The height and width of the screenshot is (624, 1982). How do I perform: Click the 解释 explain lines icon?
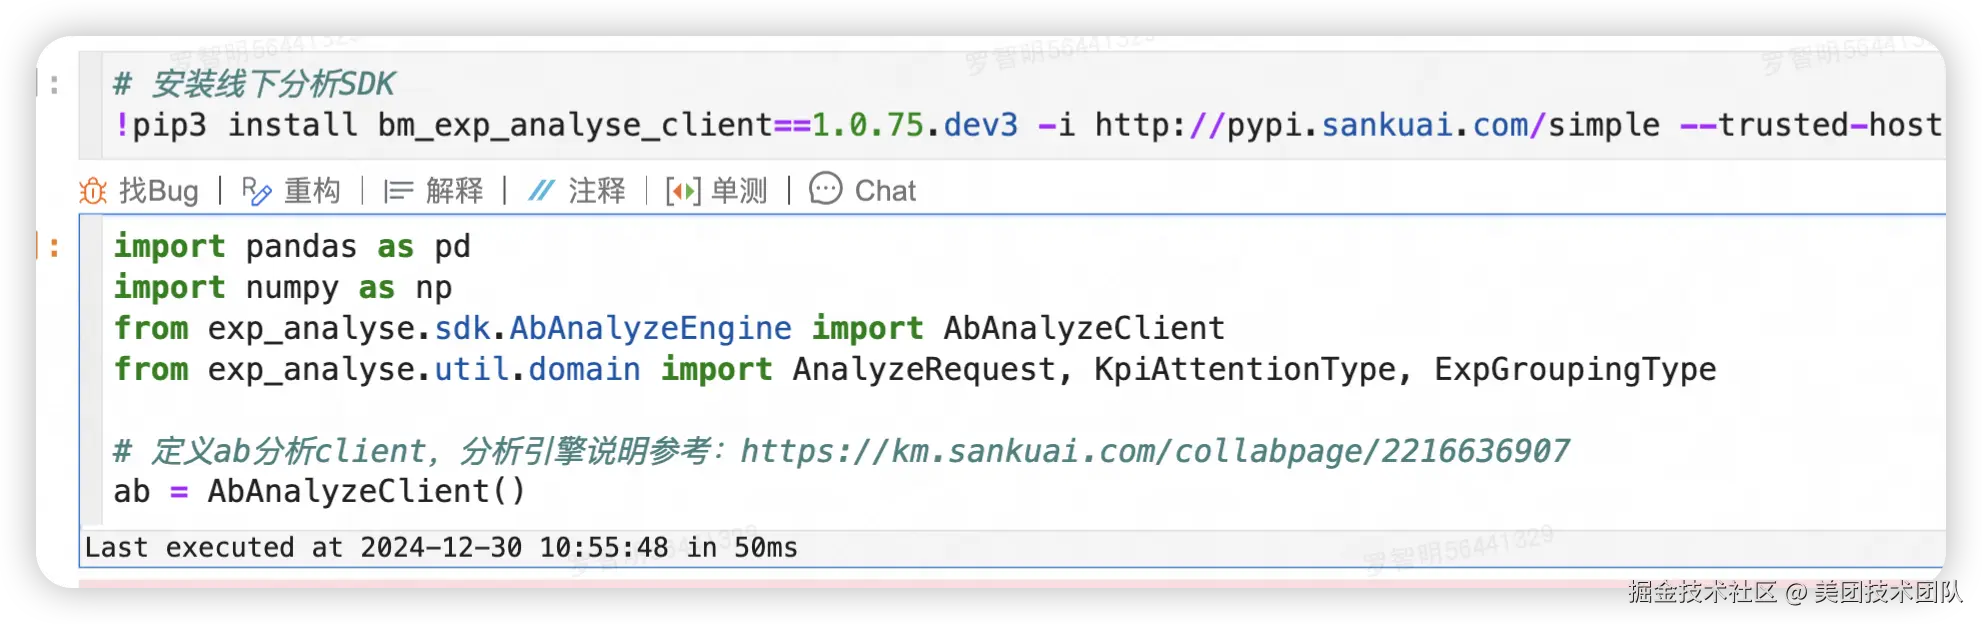[398, 191]
